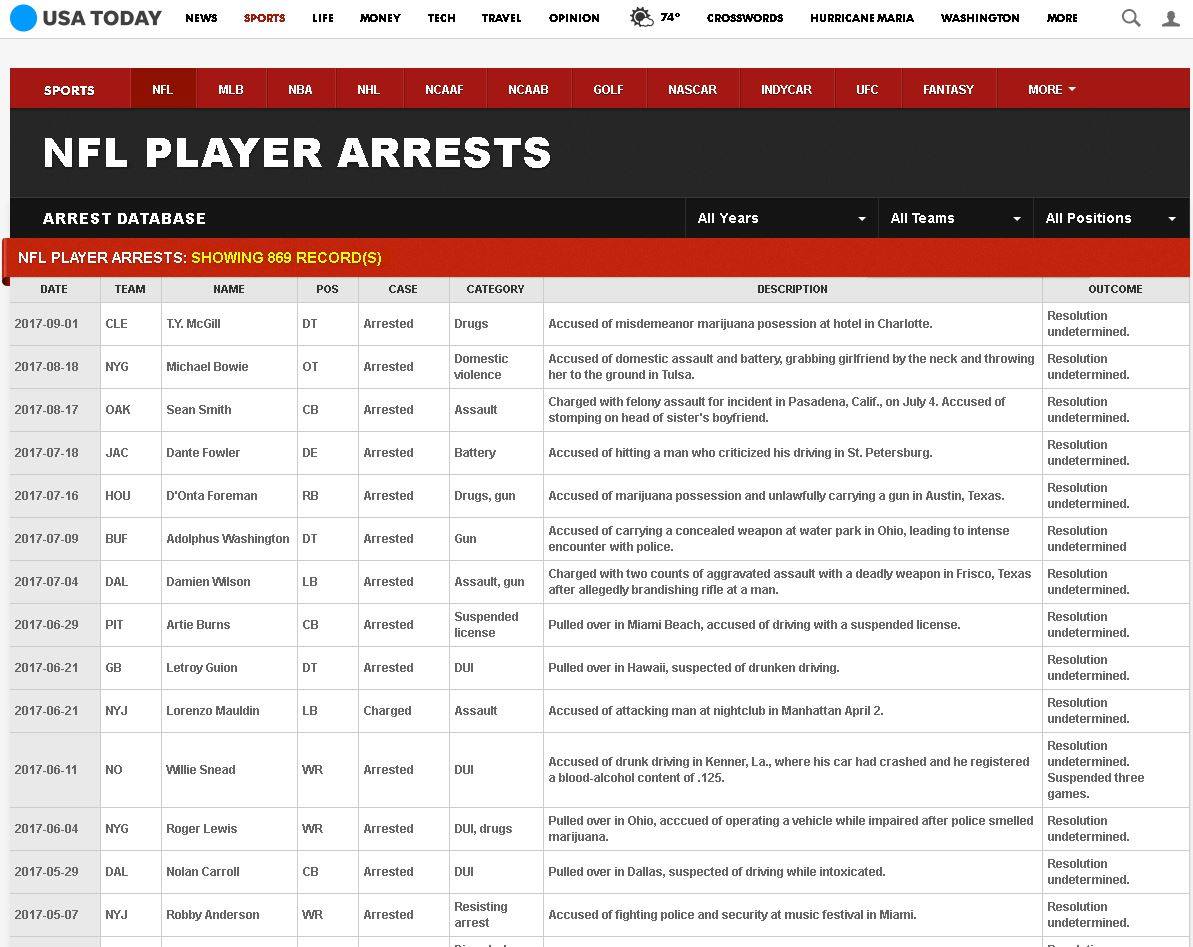The height and width of the screenshot is (947, 1193).
Task: Sort by the OUTCOME column header
Action: click(x=1115, y=289)
